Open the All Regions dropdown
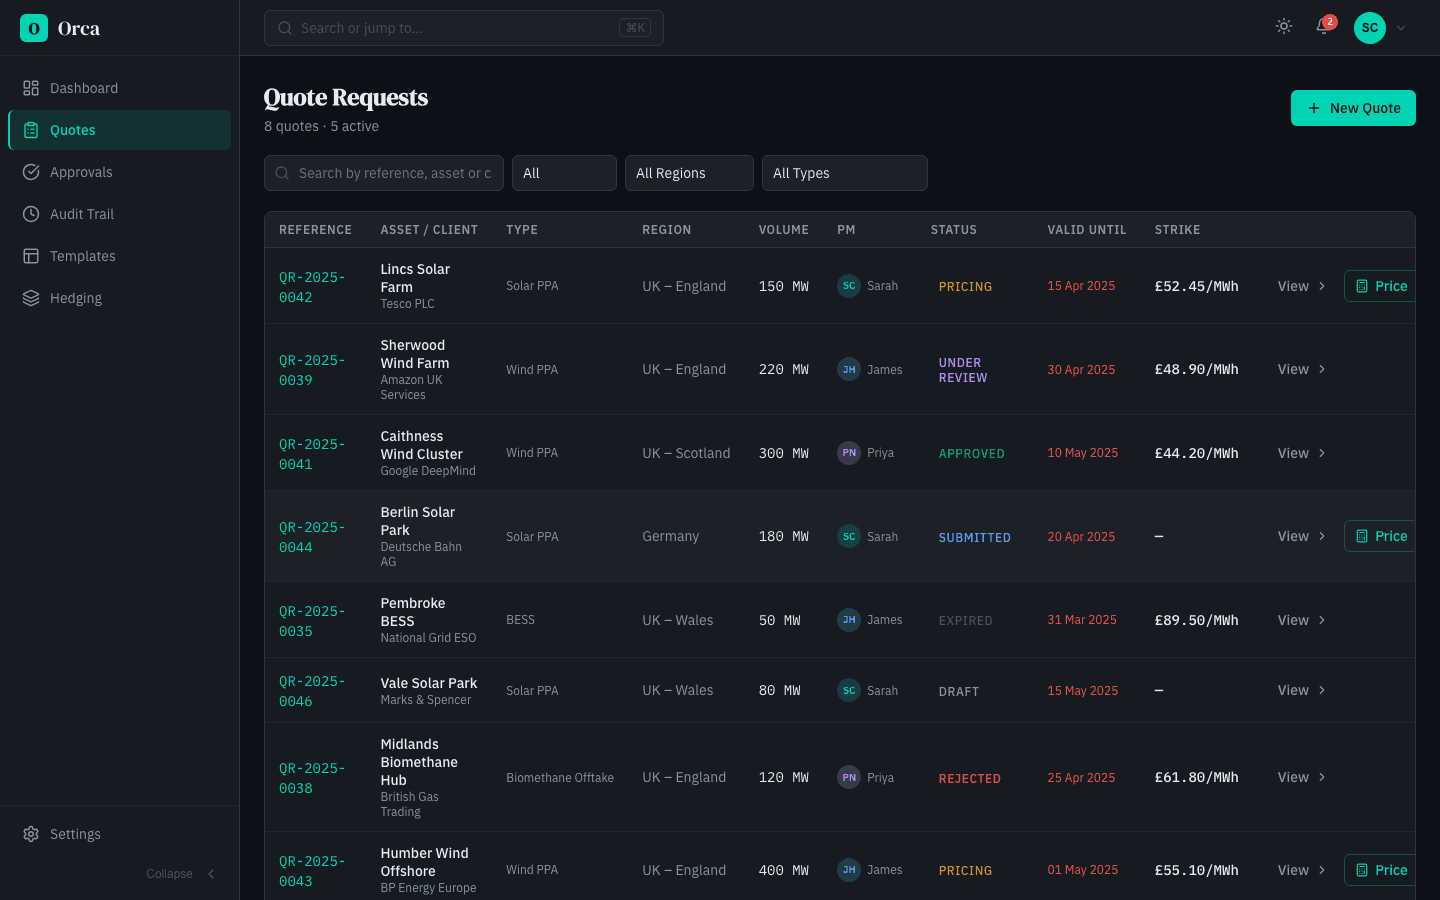Viewport: 1440px width, 900px height. click(689, 173)
